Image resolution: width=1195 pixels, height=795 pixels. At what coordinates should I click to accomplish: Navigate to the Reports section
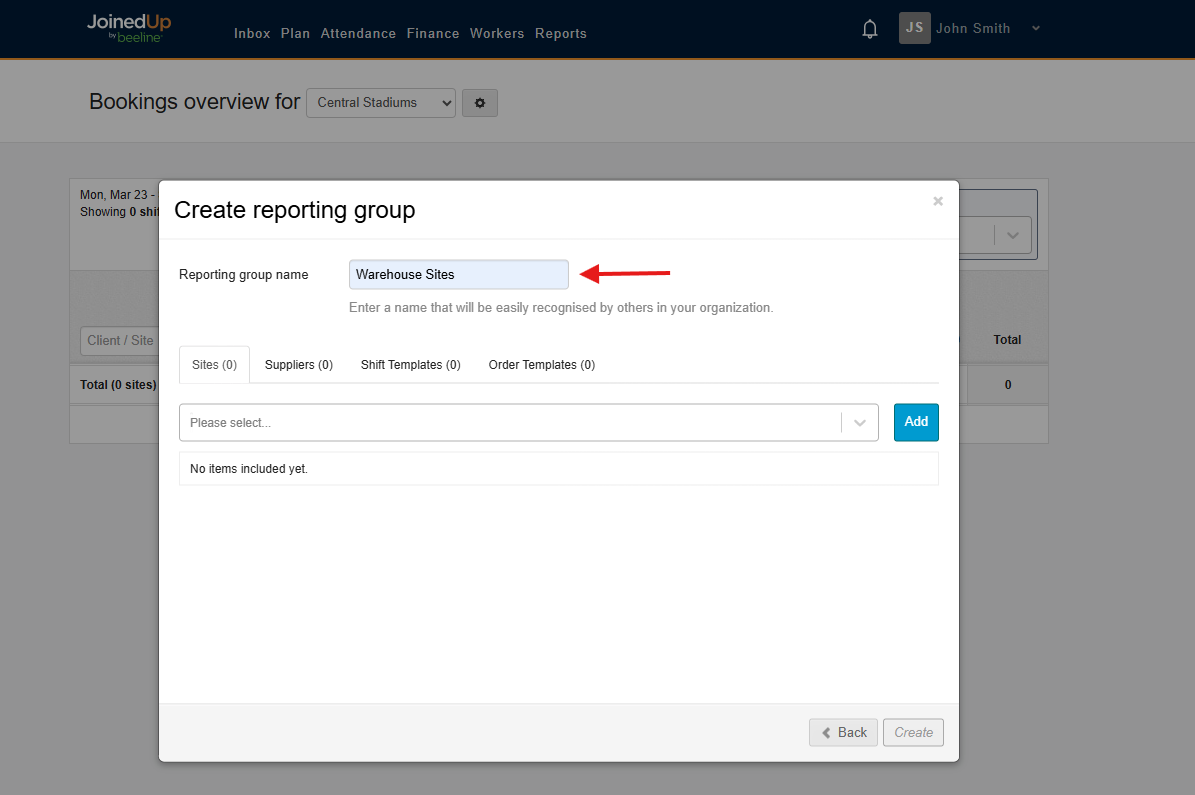561,33
